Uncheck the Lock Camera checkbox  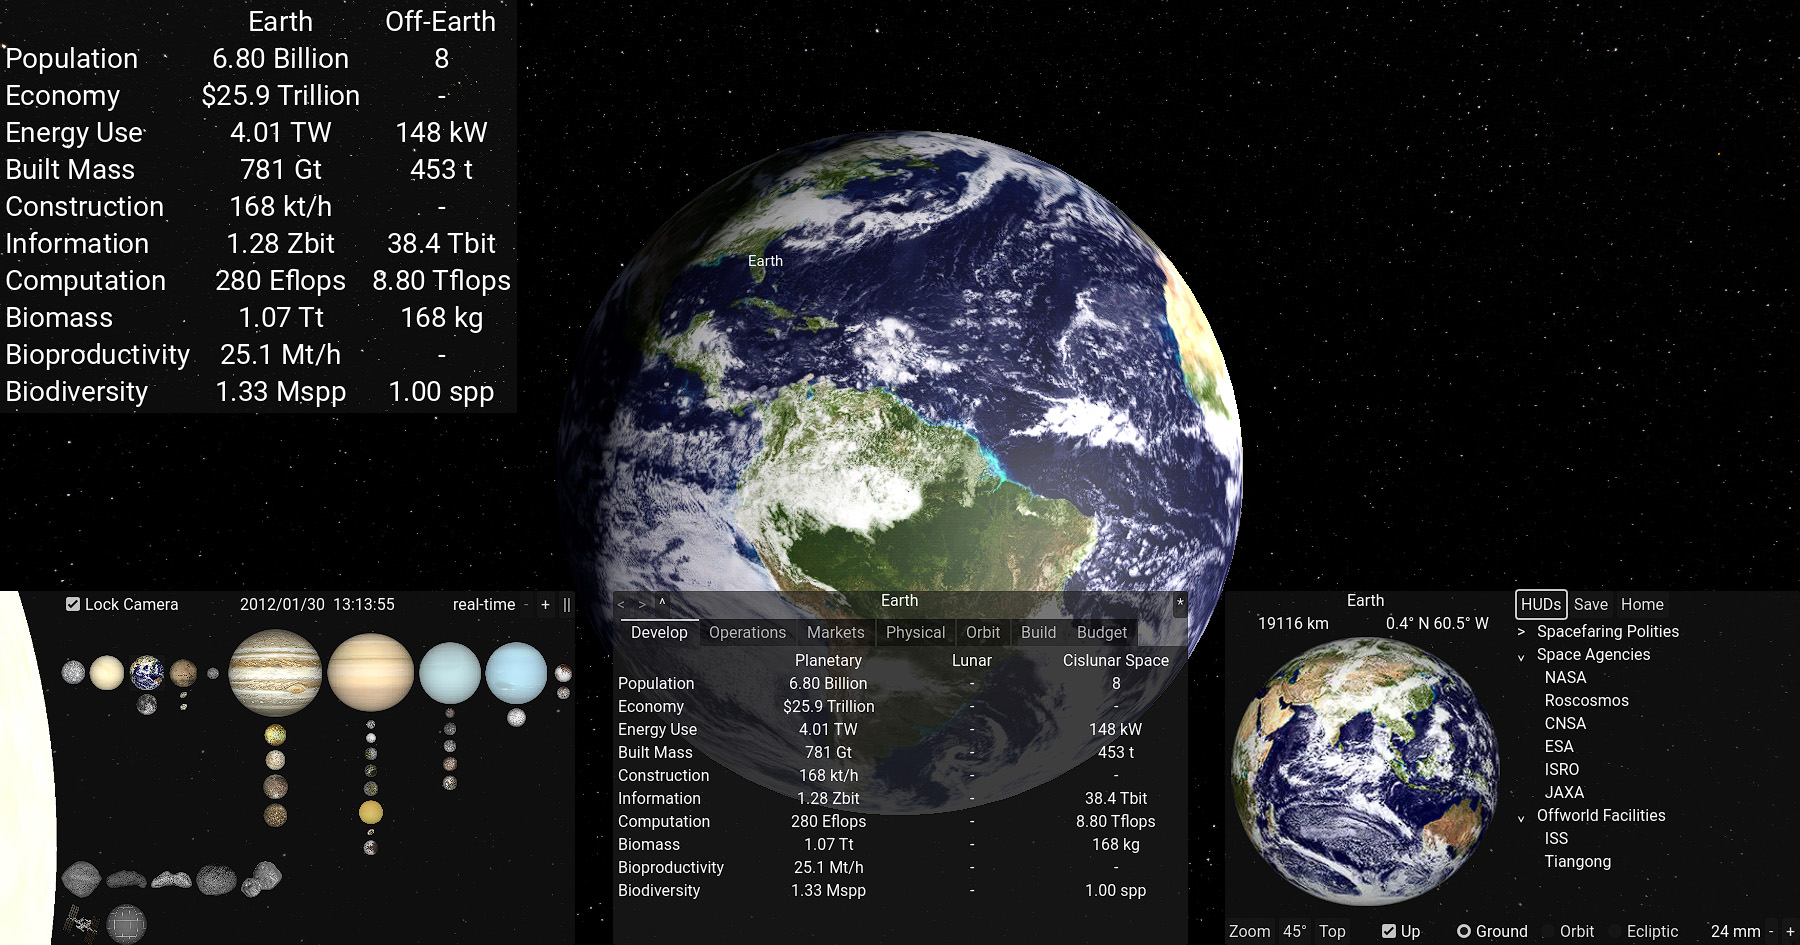tap(72, 604)
